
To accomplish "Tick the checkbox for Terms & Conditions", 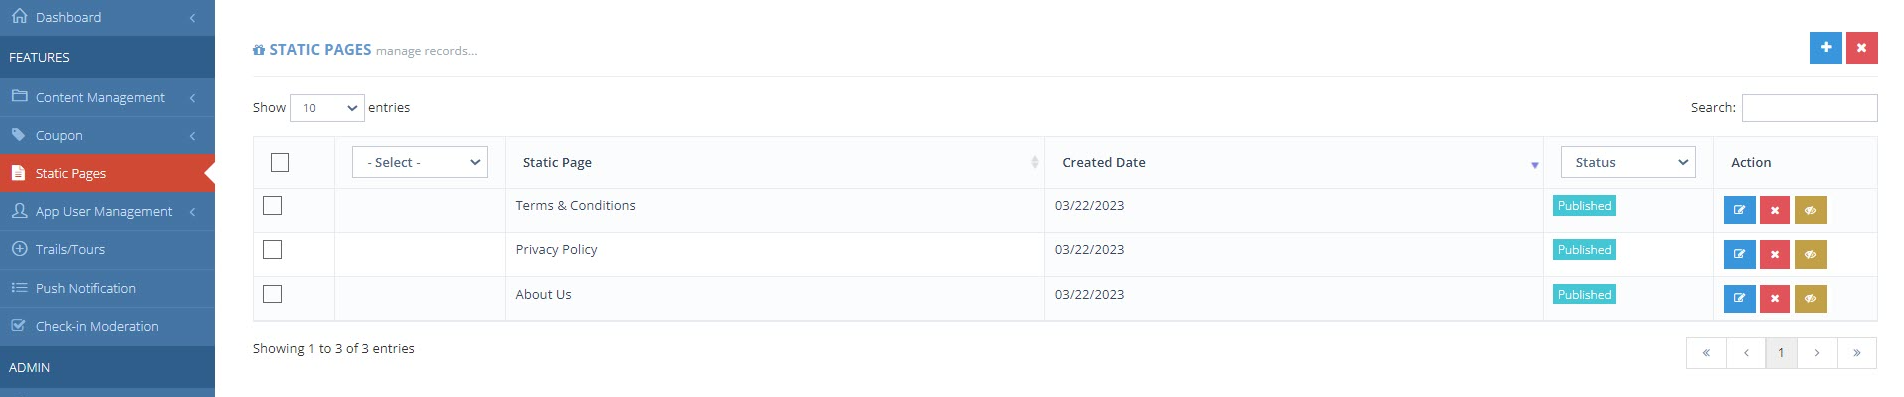I will pyautogui.click(x=272, y=205).
